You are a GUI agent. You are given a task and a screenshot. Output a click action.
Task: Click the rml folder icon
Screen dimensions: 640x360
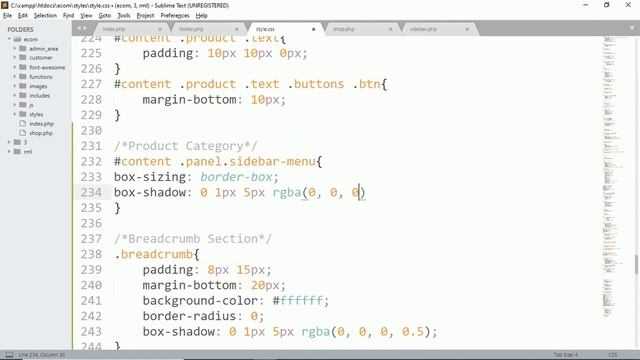[x=17, y=151]
